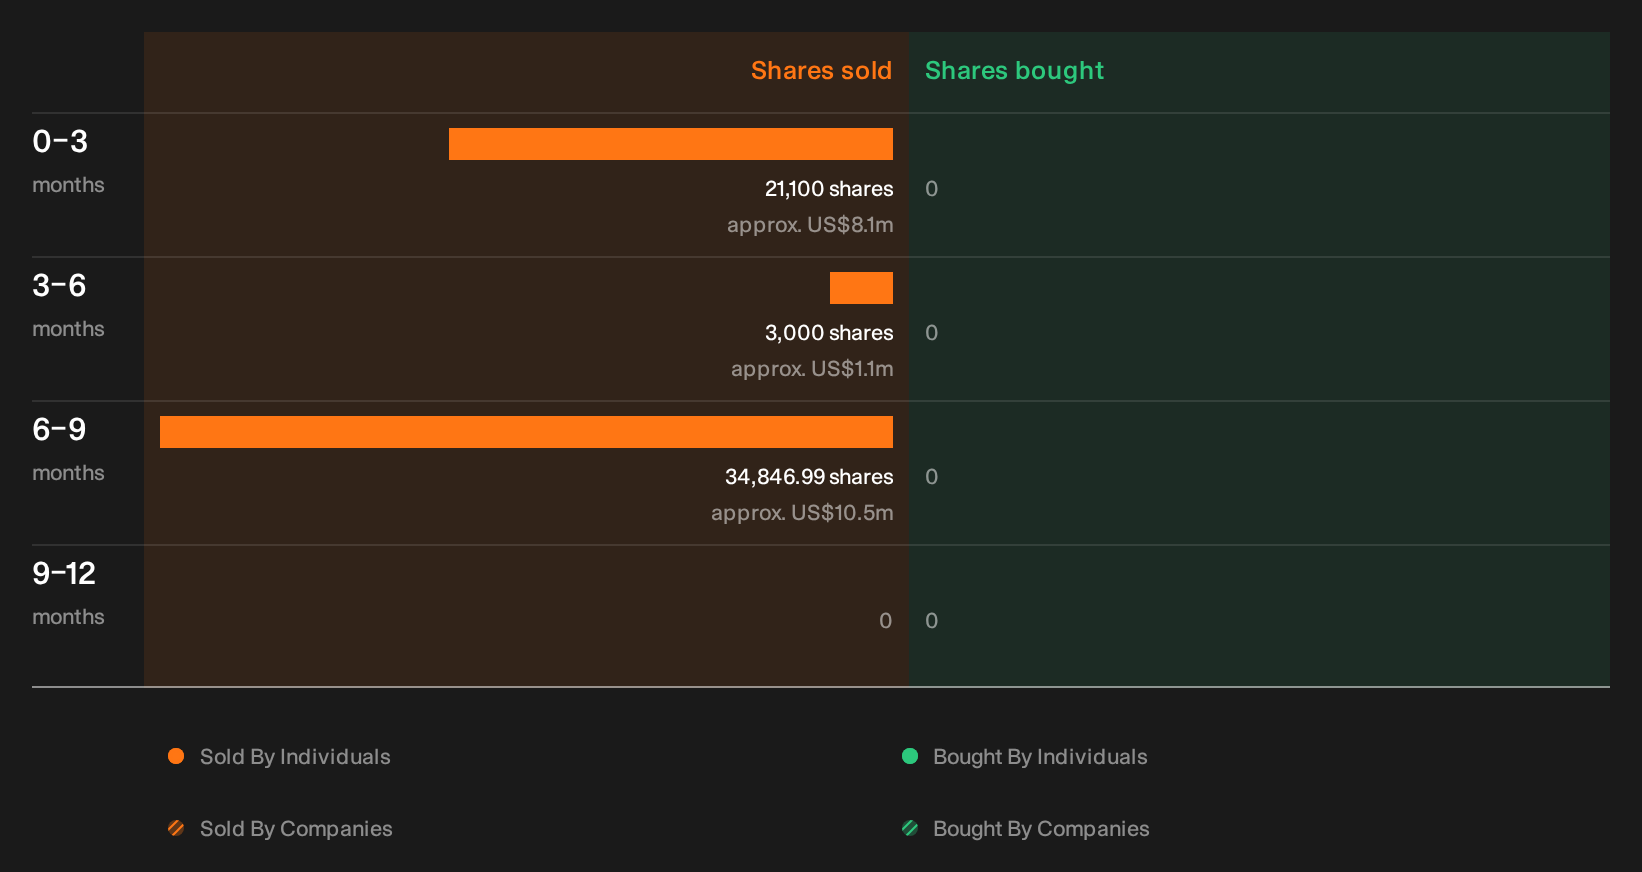Viewport: 1642px width, 872px height.
Task: Click the 3-6 months orange sold bar
Action: [x=861, y=288]
